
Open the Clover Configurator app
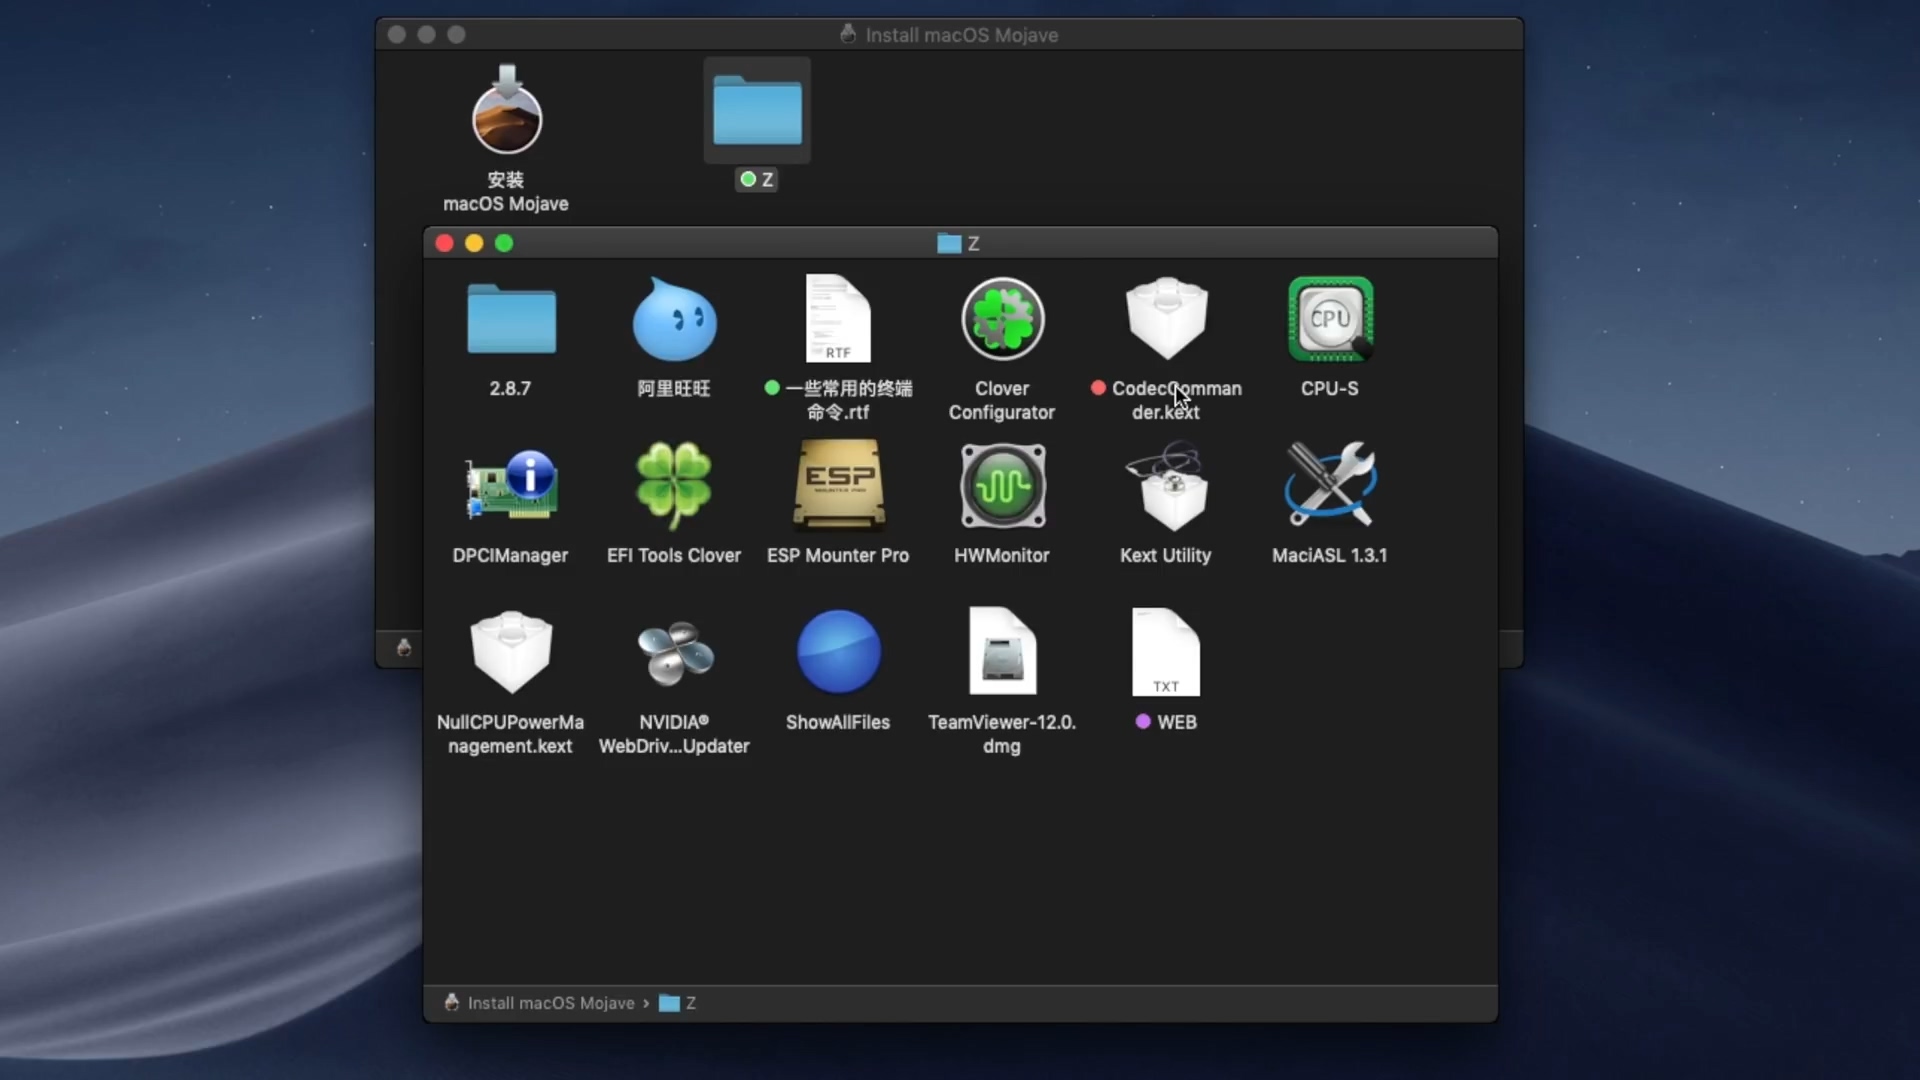point(1002,320)
